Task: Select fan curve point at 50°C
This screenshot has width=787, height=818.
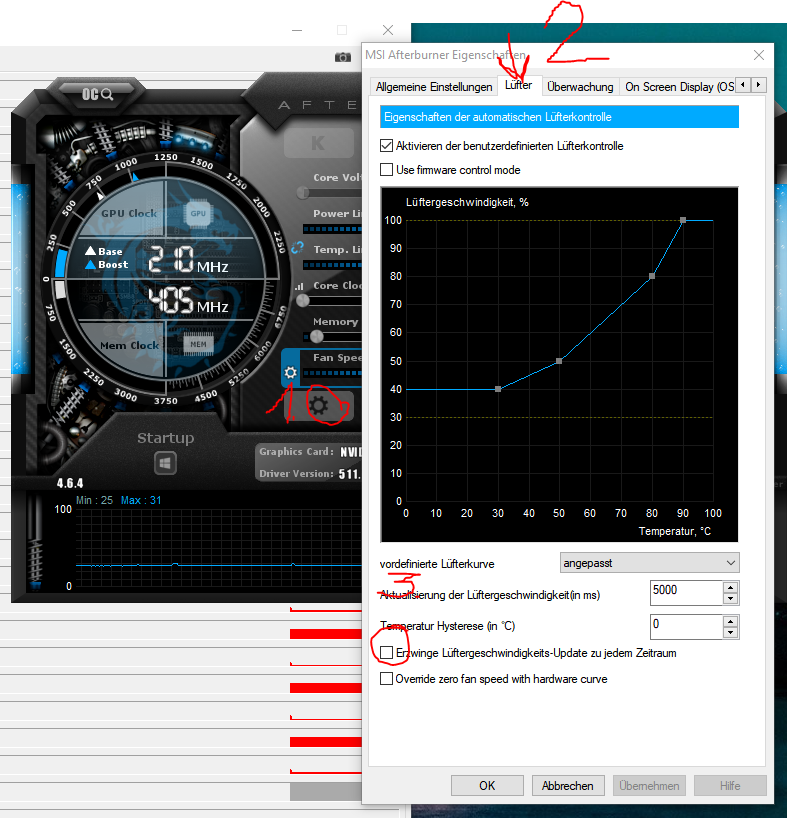Action: click(559, 361)
